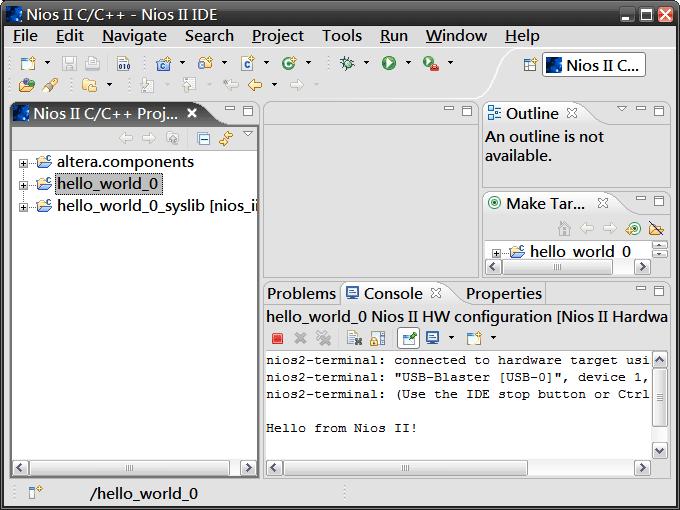Expand the altera.components project
The image size is (680, 510).
tap(23, 163)
